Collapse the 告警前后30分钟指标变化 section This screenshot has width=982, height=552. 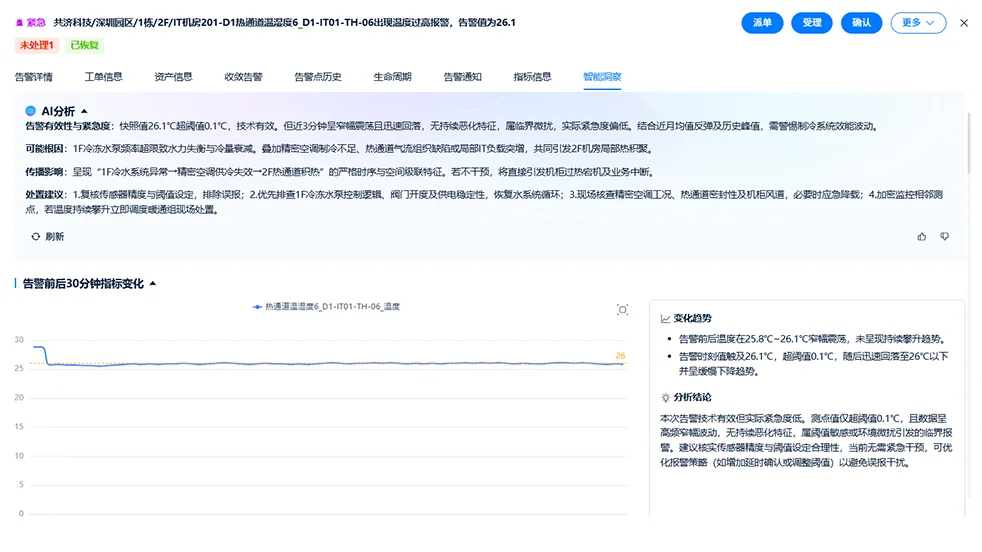coord(153,284)
